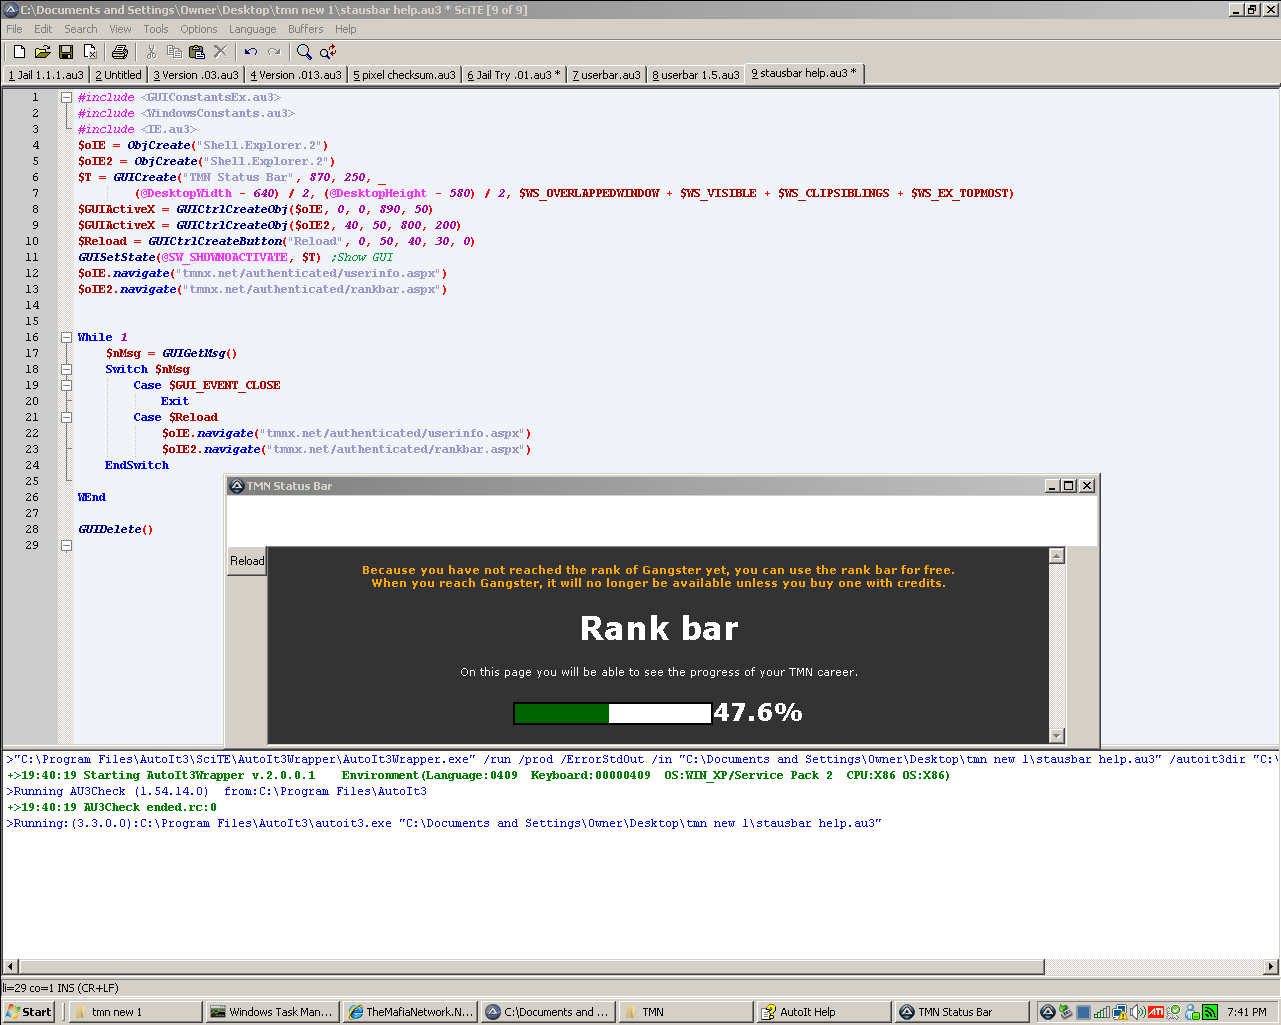This screenshot has width=1281, height=1025.
Task: Collapse the Switch $nMsg fold marker
Action: [x=66, y=369]
